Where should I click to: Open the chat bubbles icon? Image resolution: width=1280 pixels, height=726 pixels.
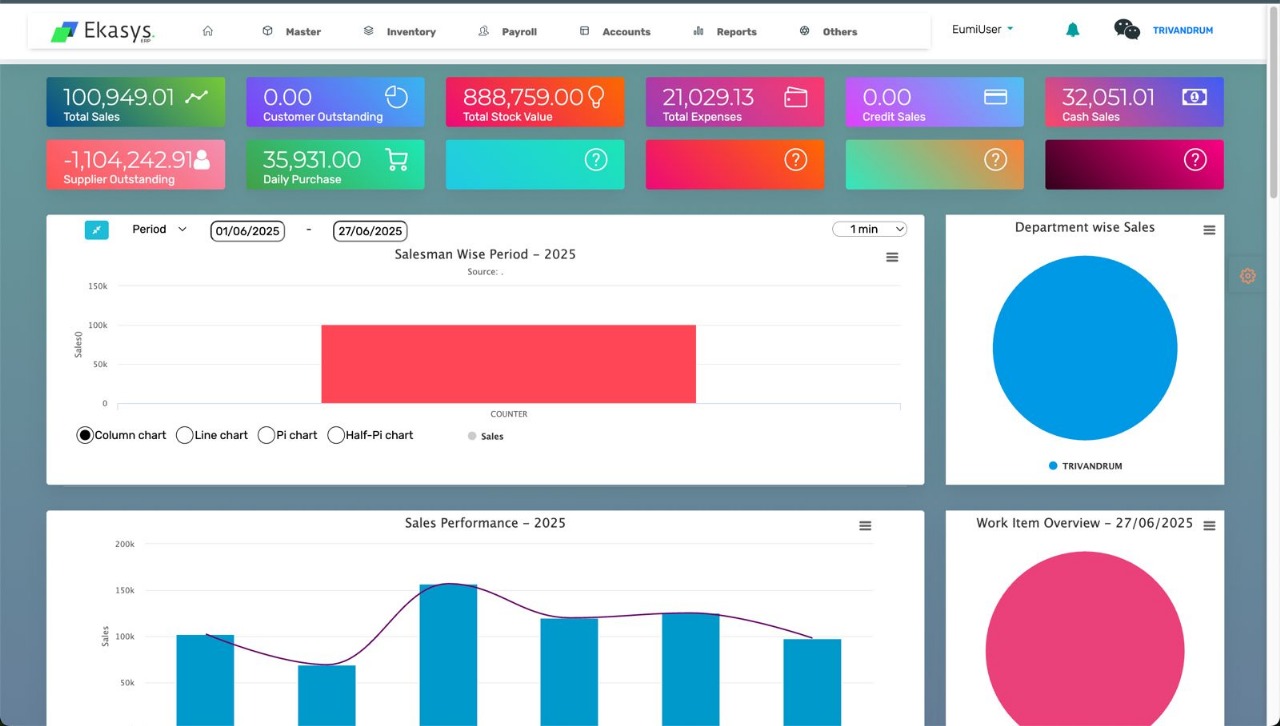1127,30
